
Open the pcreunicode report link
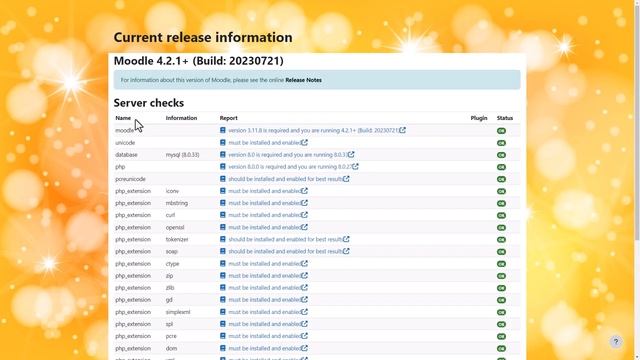285,179
